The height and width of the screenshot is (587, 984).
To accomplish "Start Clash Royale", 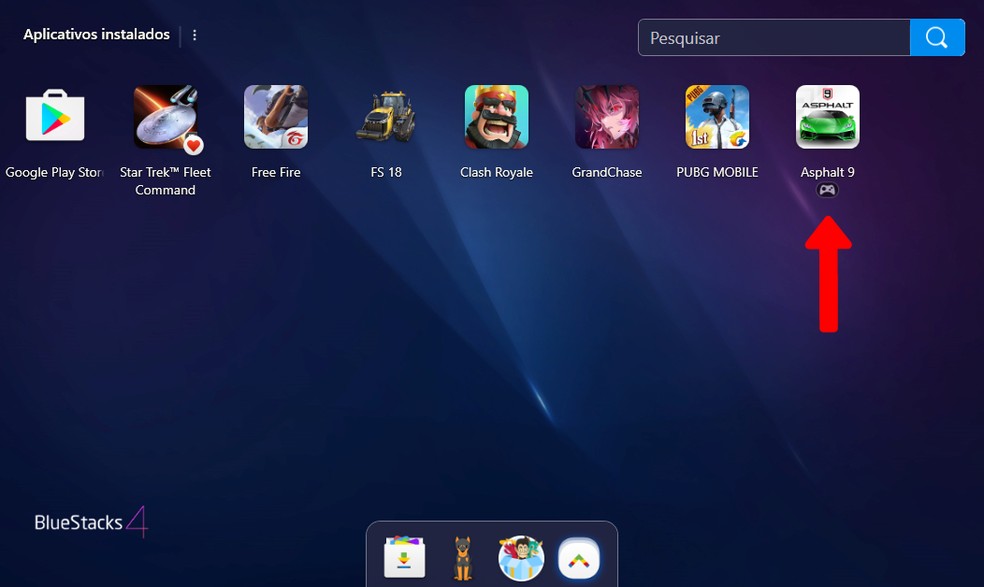I will pyautogui.click(x=496, y=117).
